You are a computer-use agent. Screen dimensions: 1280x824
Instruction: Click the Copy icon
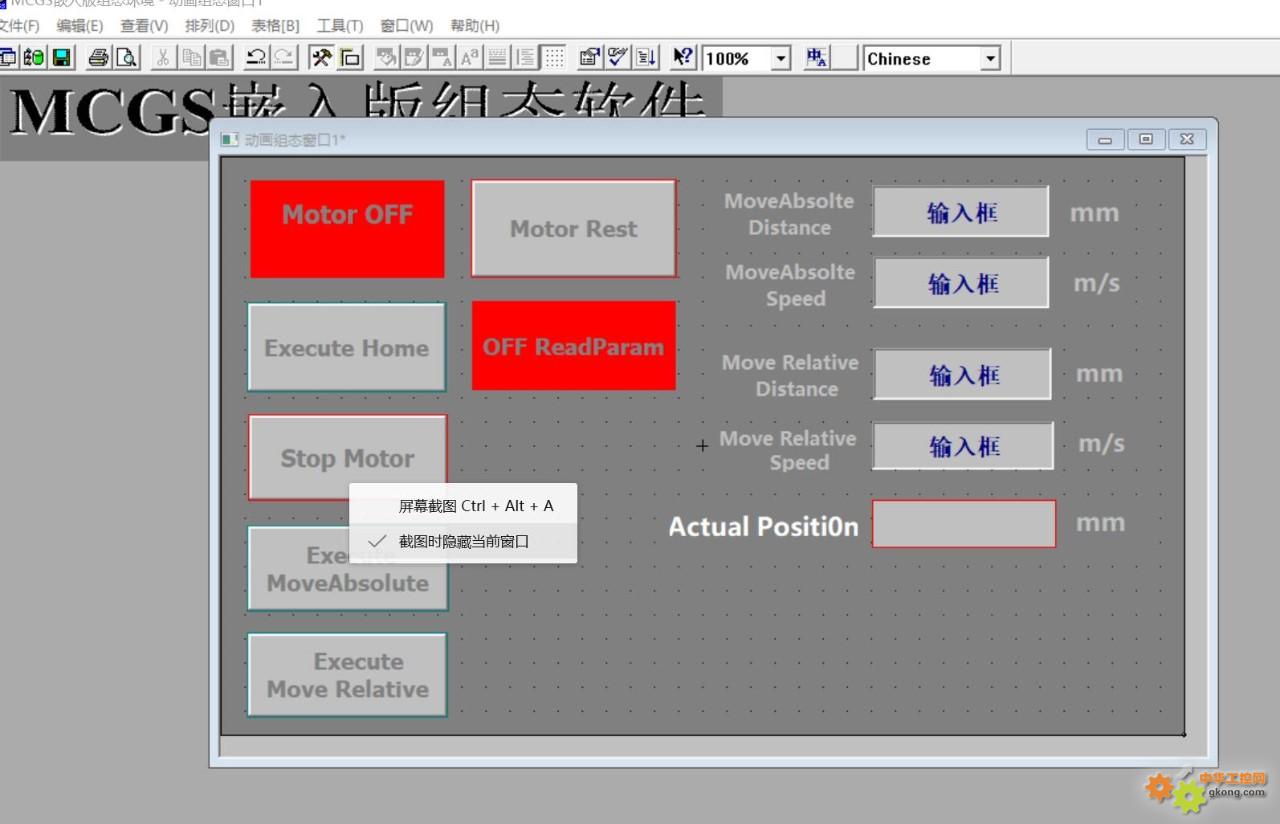click(x=191, y=58)
